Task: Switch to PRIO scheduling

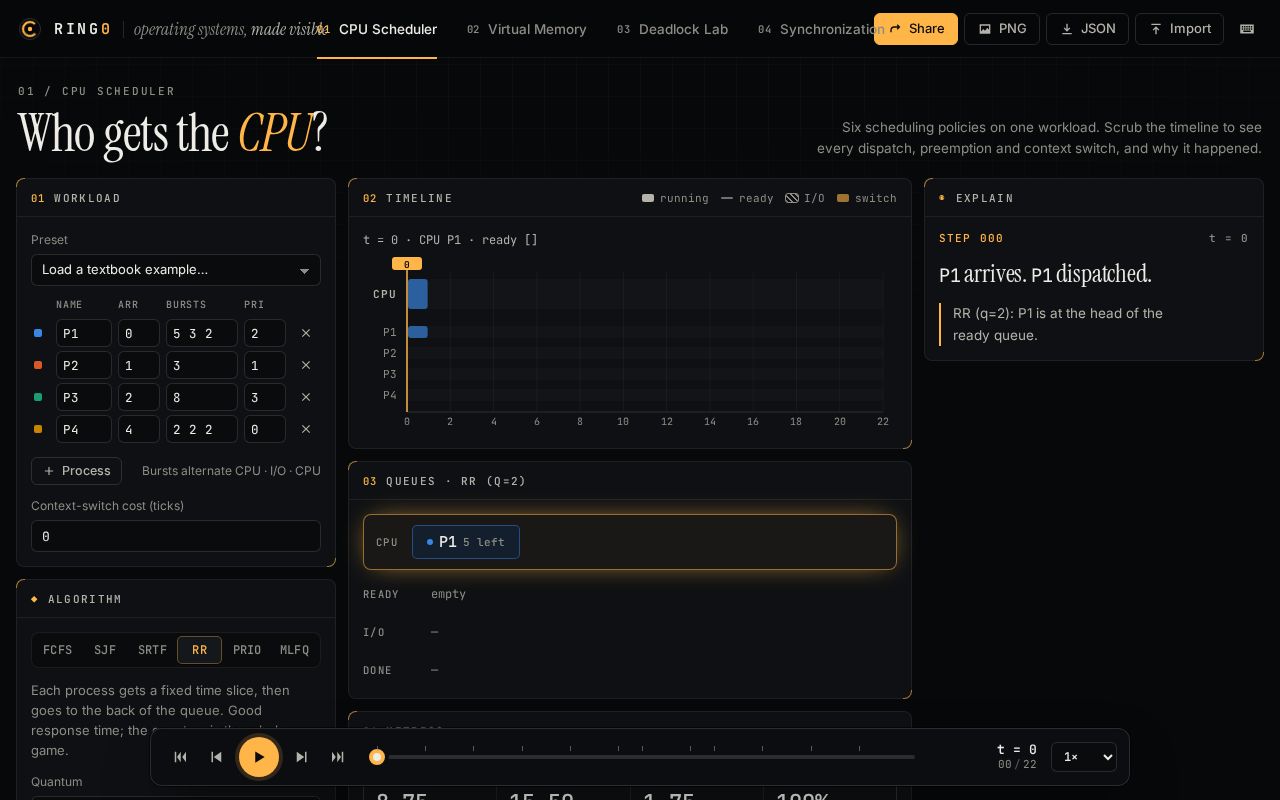Action: (x=247, y=650)
